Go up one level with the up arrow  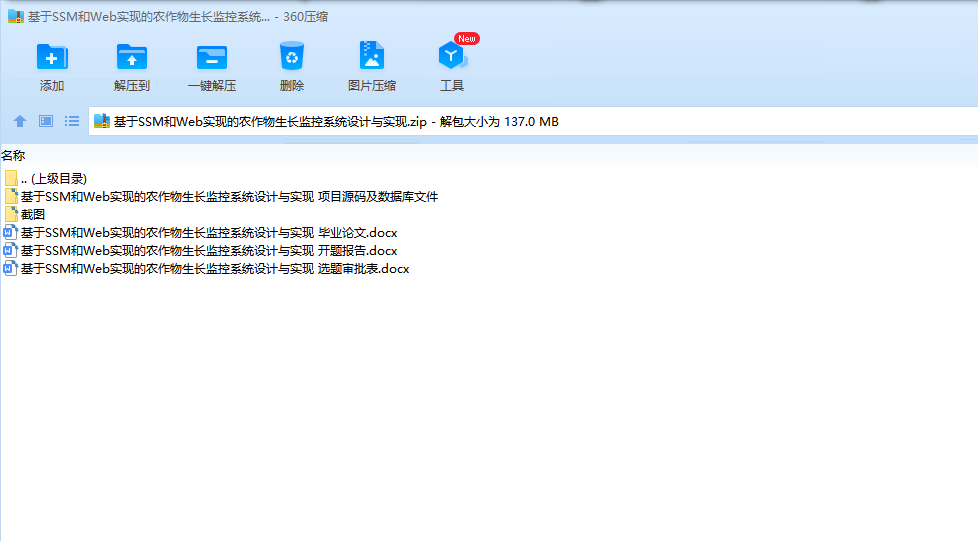(x=20, y=121)
